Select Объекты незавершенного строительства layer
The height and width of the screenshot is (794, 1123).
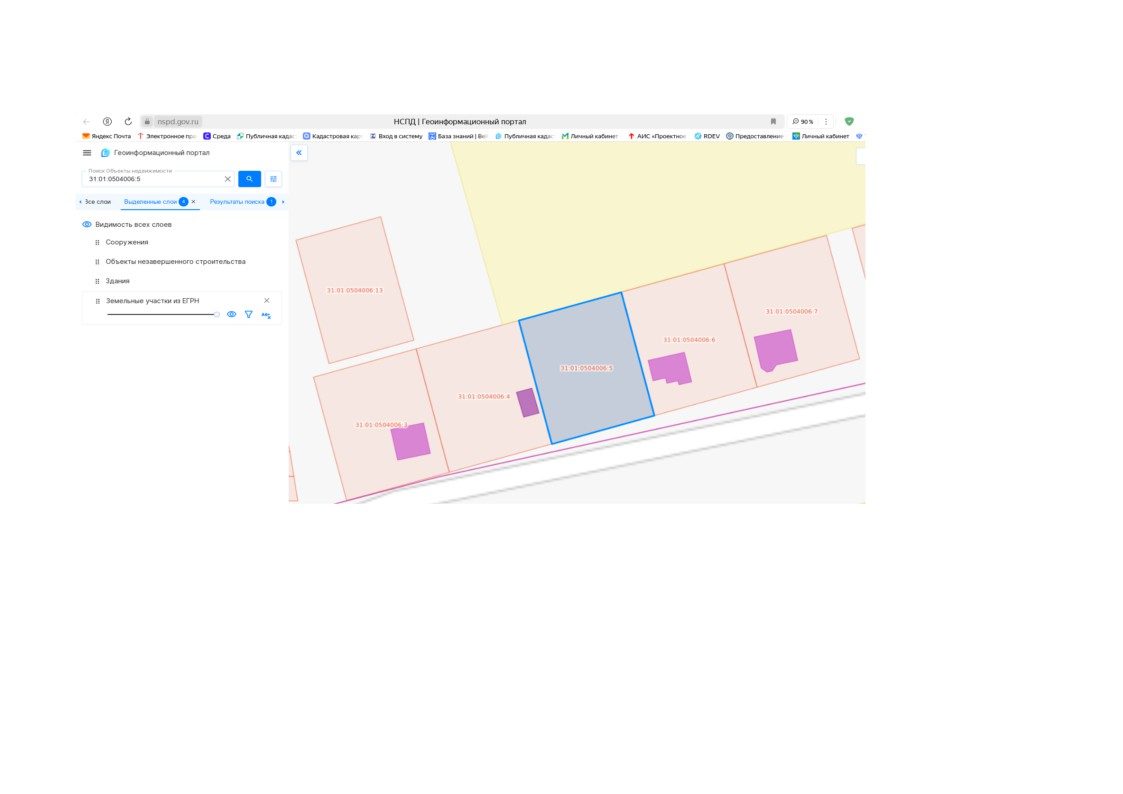click(175, 262)
